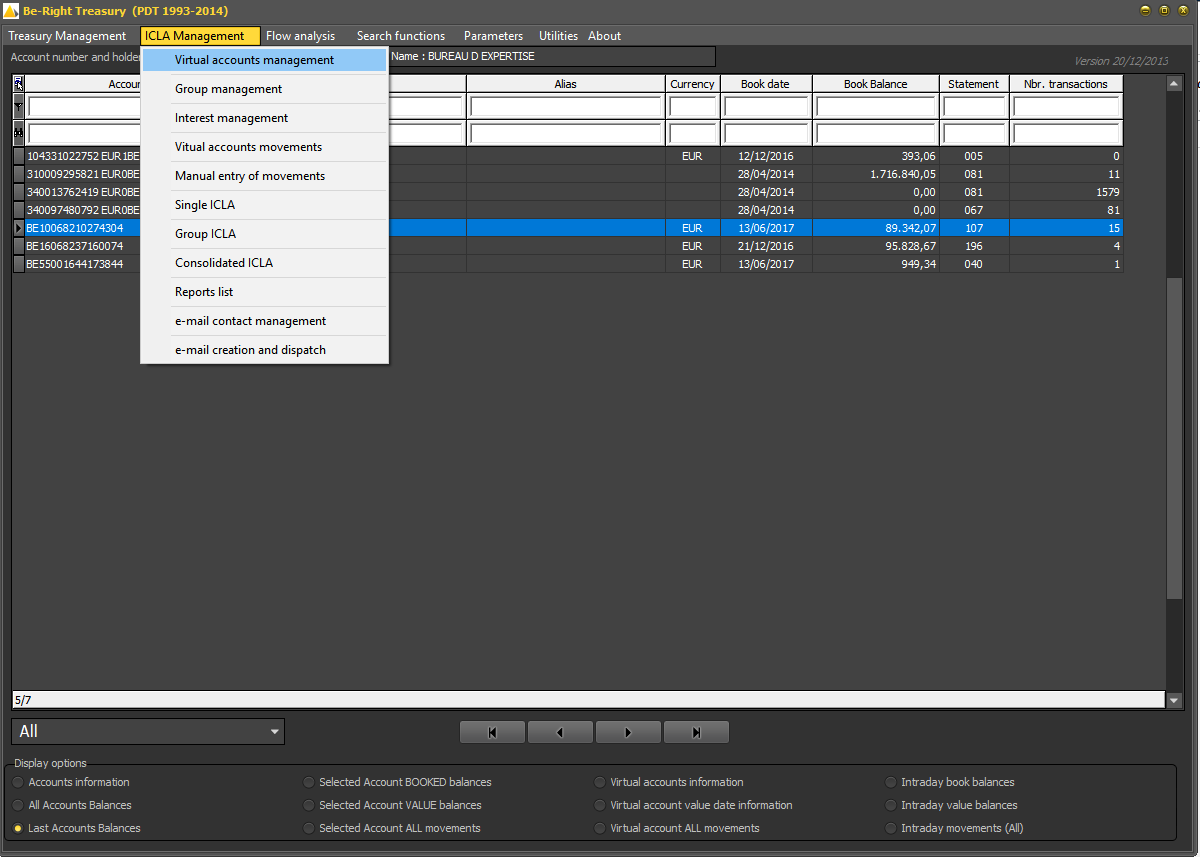The width and height of the screenshot is (1200, 857).
Task: Click the Book Balance filter input field
Action: tap(876, 106)
